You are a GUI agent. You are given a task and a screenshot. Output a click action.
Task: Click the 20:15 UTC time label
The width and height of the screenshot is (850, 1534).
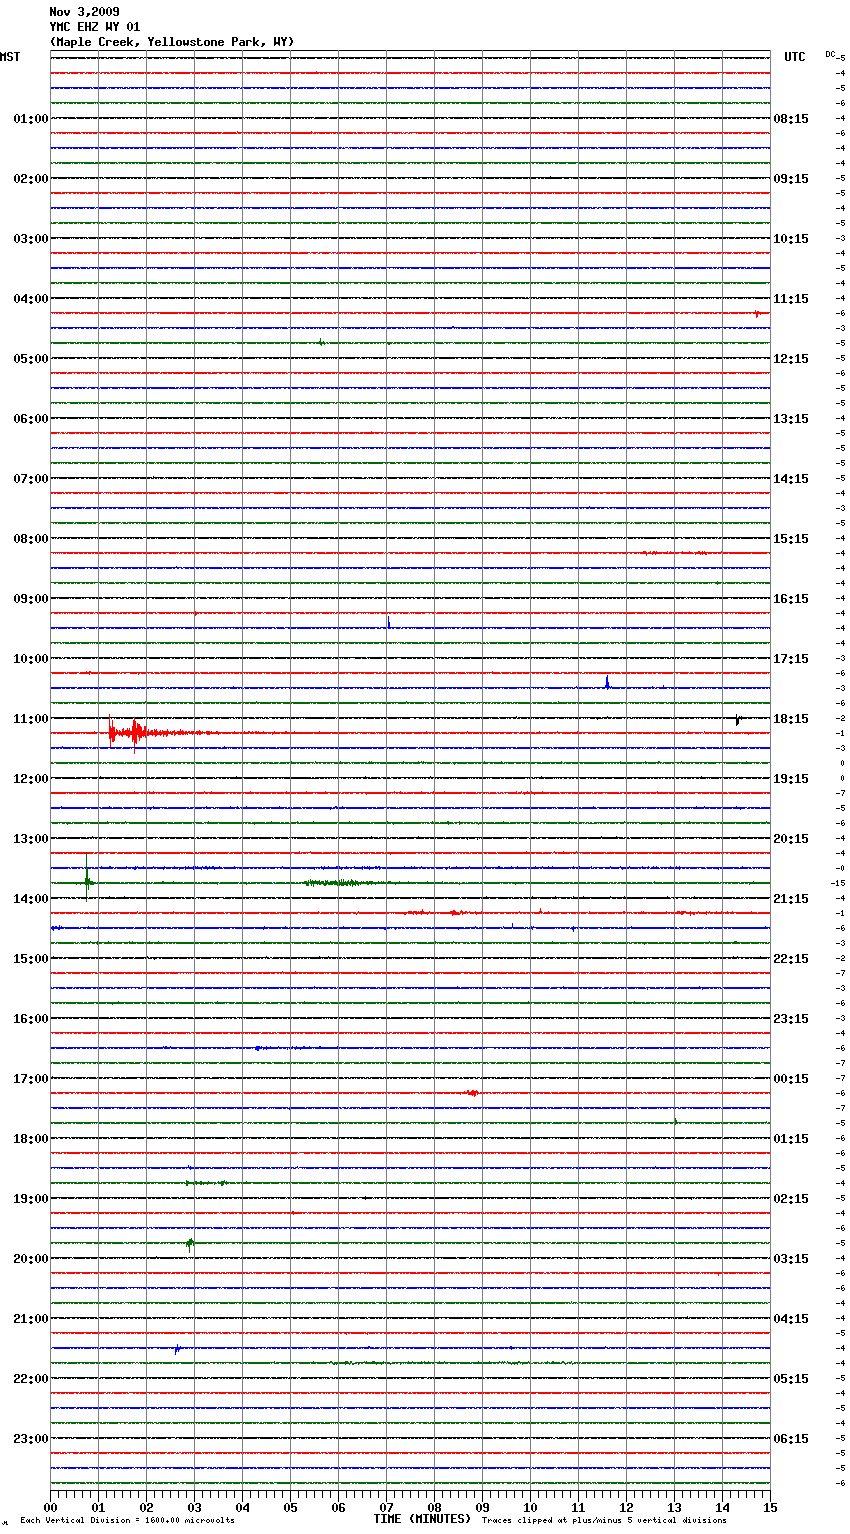(x=791, y=838)
